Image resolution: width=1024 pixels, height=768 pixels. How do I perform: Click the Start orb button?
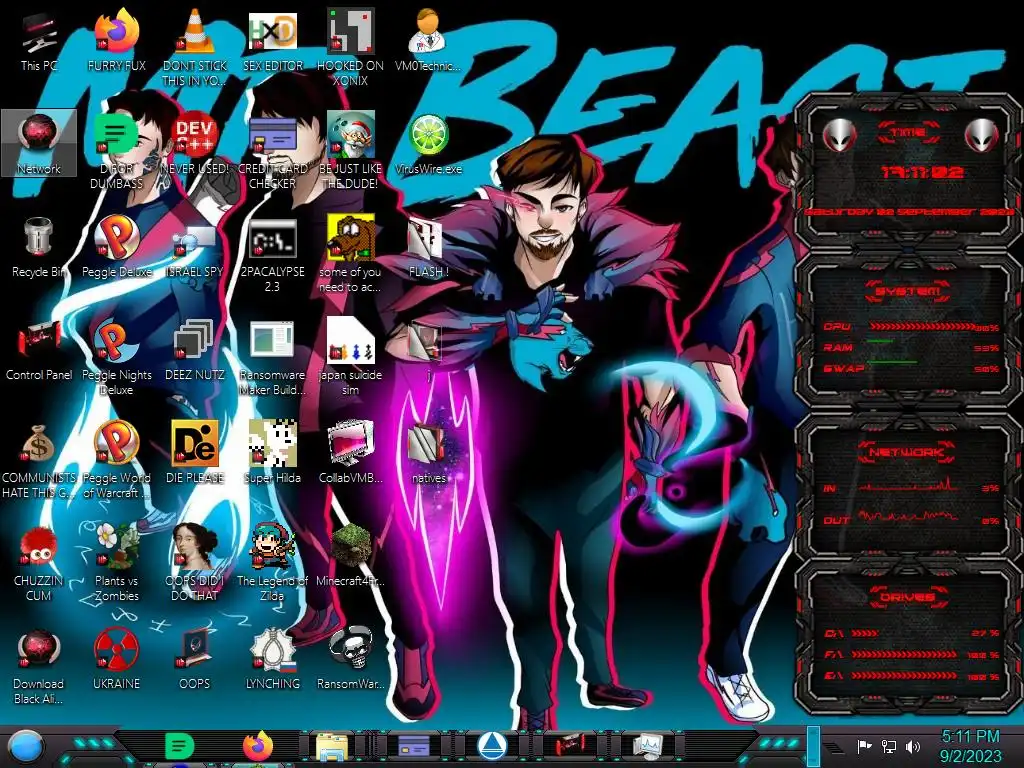point(25,747)
